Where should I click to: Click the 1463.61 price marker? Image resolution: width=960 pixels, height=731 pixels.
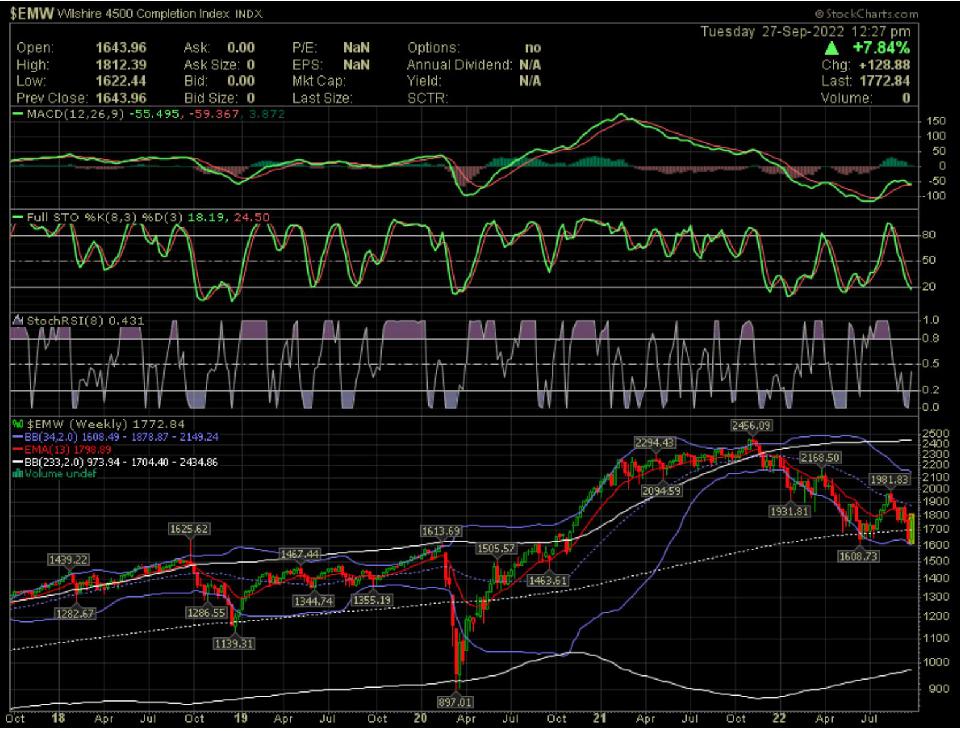click(547, 580)
